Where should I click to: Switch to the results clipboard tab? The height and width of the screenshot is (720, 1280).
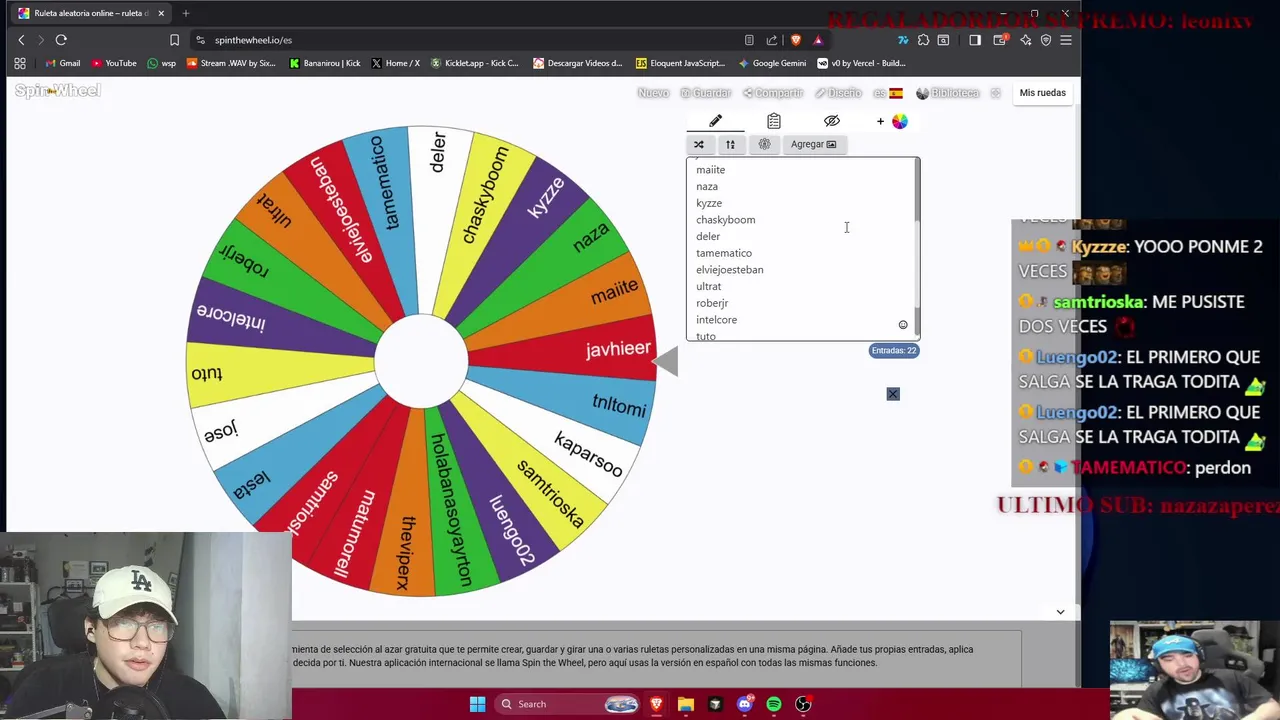pyautogui.click(x=774, y=121)
